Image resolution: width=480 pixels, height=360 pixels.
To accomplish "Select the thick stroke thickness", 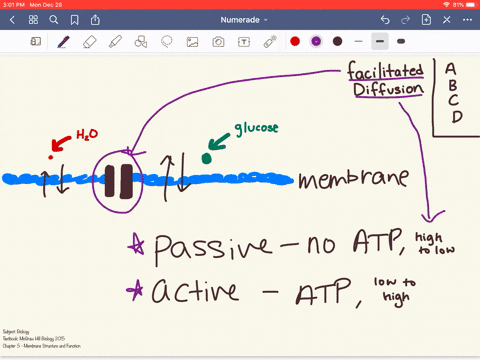I will [x=401, y=41].
